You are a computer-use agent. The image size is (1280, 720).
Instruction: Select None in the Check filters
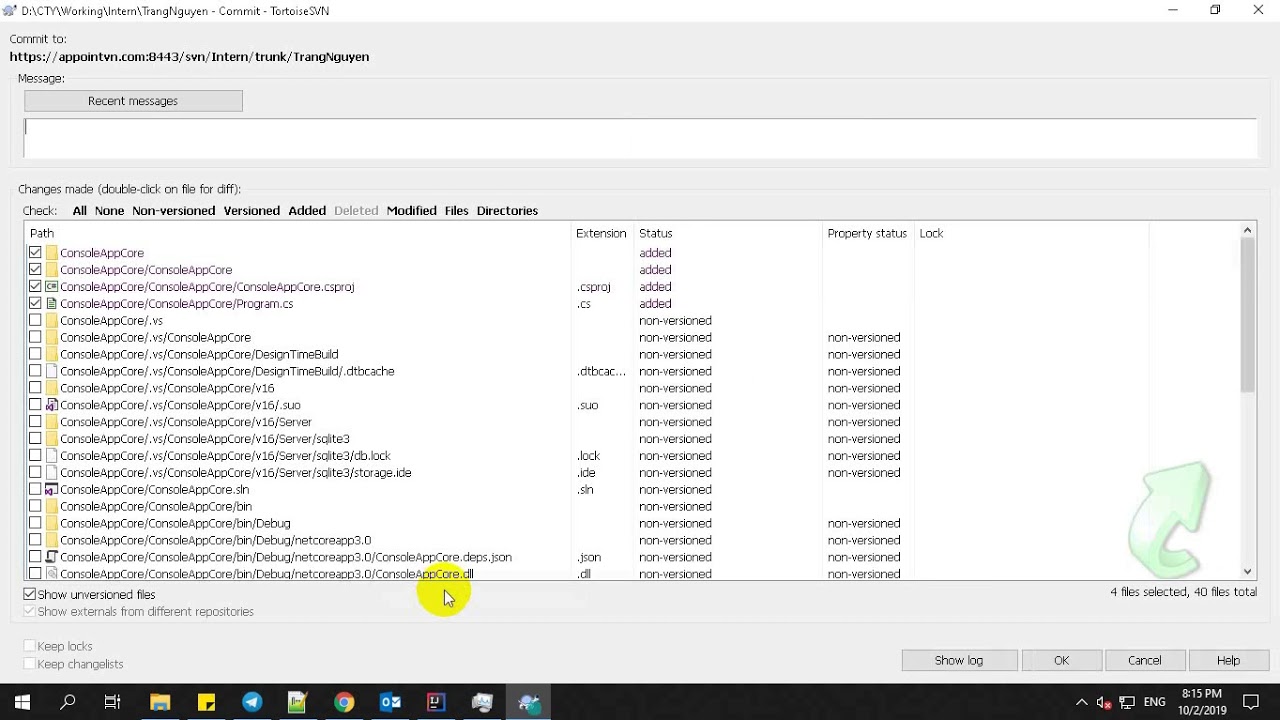coord(109,211)
